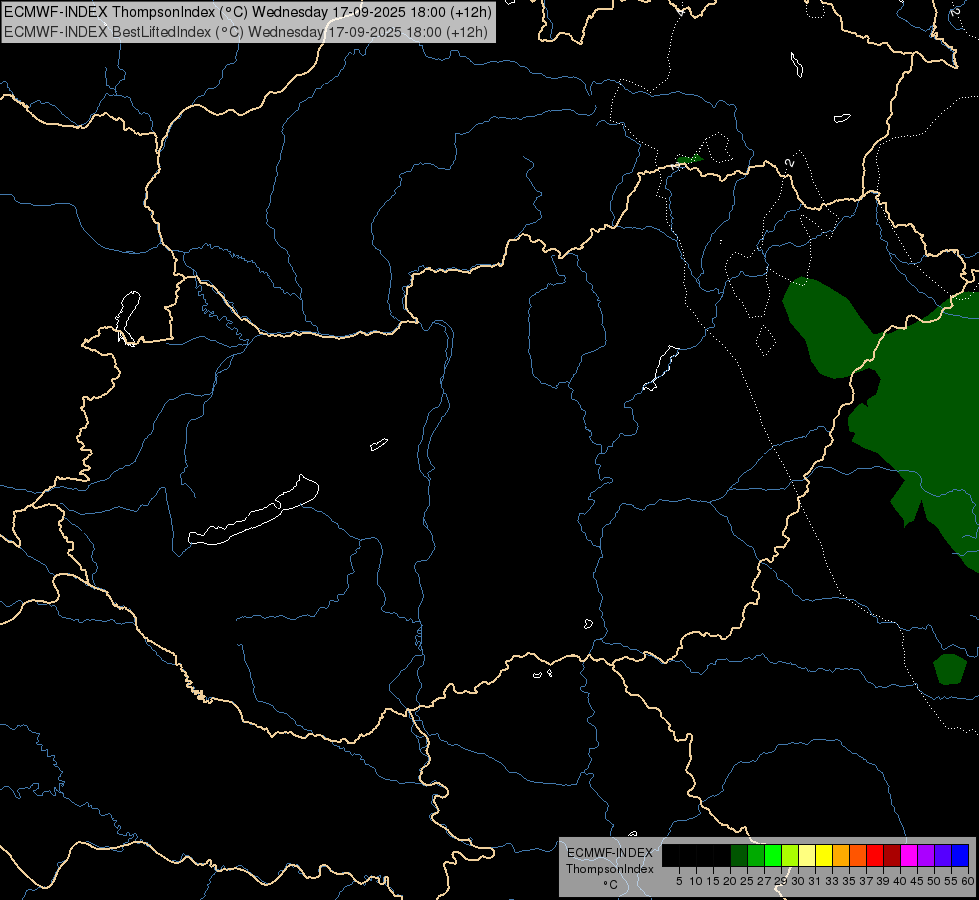Click the small green patch near northern border
979x900 pixels.
click(x=689, y=159)
